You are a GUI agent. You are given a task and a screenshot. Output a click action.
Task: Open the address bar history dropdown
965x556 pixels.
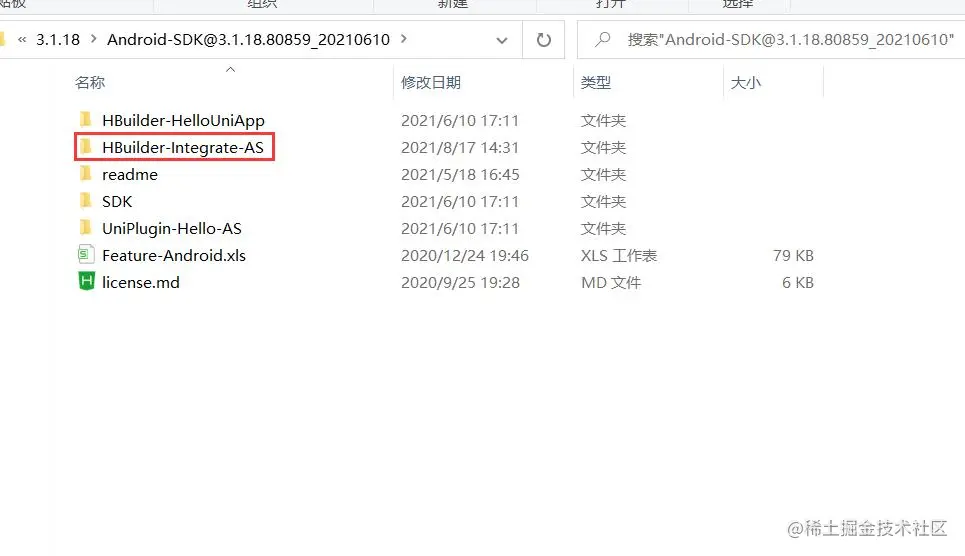(502, 40)
